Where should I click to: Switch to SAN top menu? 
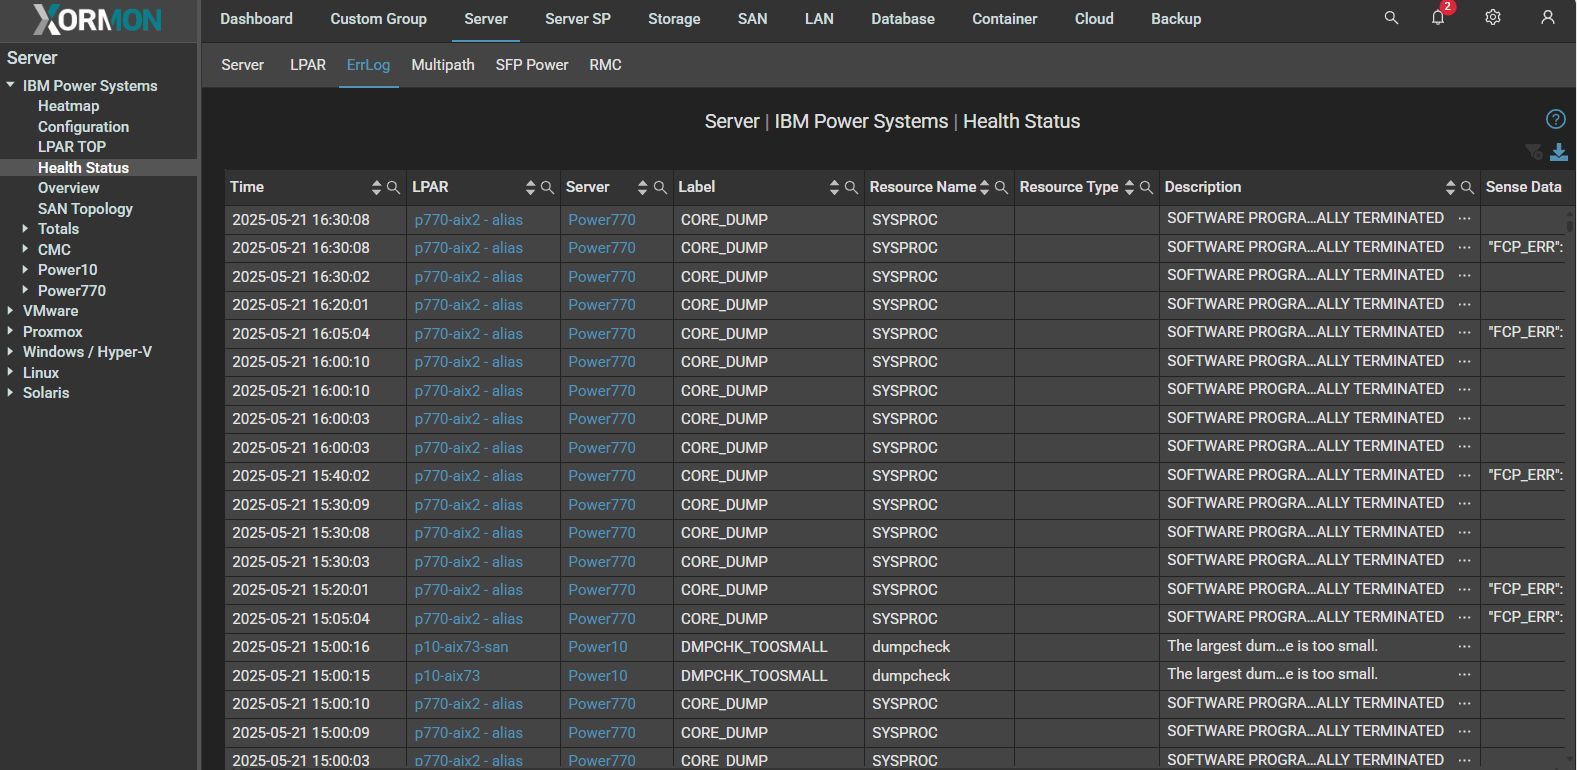[x=752, y=19]
